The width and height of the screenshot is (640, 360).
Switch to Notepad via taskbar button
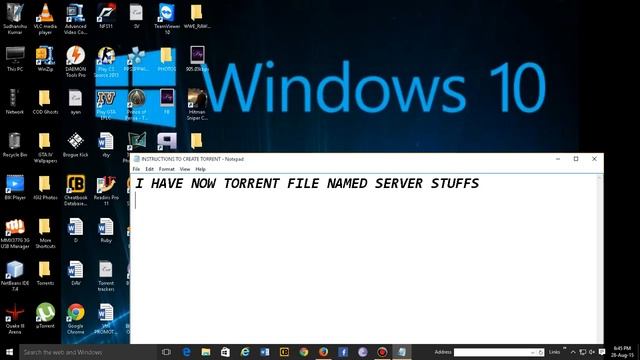pyautogui.click(x=402, y=352)
